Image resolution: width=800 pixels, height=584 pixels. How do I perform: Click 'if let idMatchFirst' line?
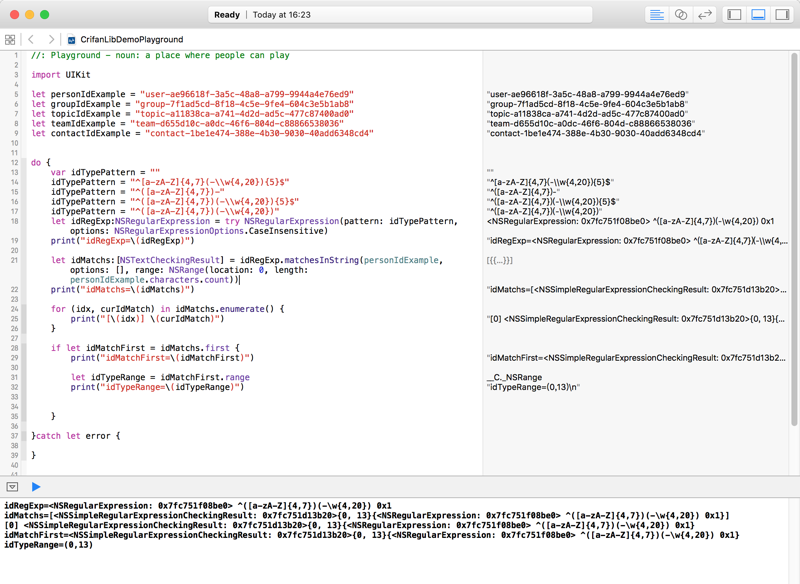[x=145, y=348]
